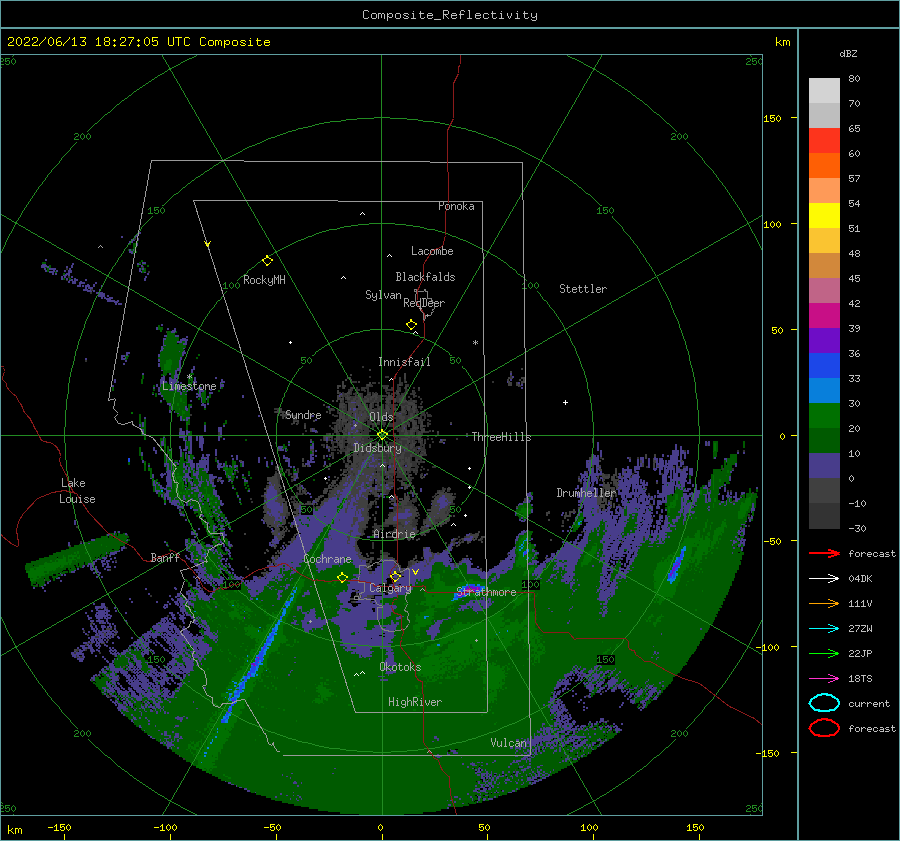Image resolution: width=900 pixels, height=841 pixels.
Task: Click the cyan current ellipse icon
Action: tap(824, 703)
